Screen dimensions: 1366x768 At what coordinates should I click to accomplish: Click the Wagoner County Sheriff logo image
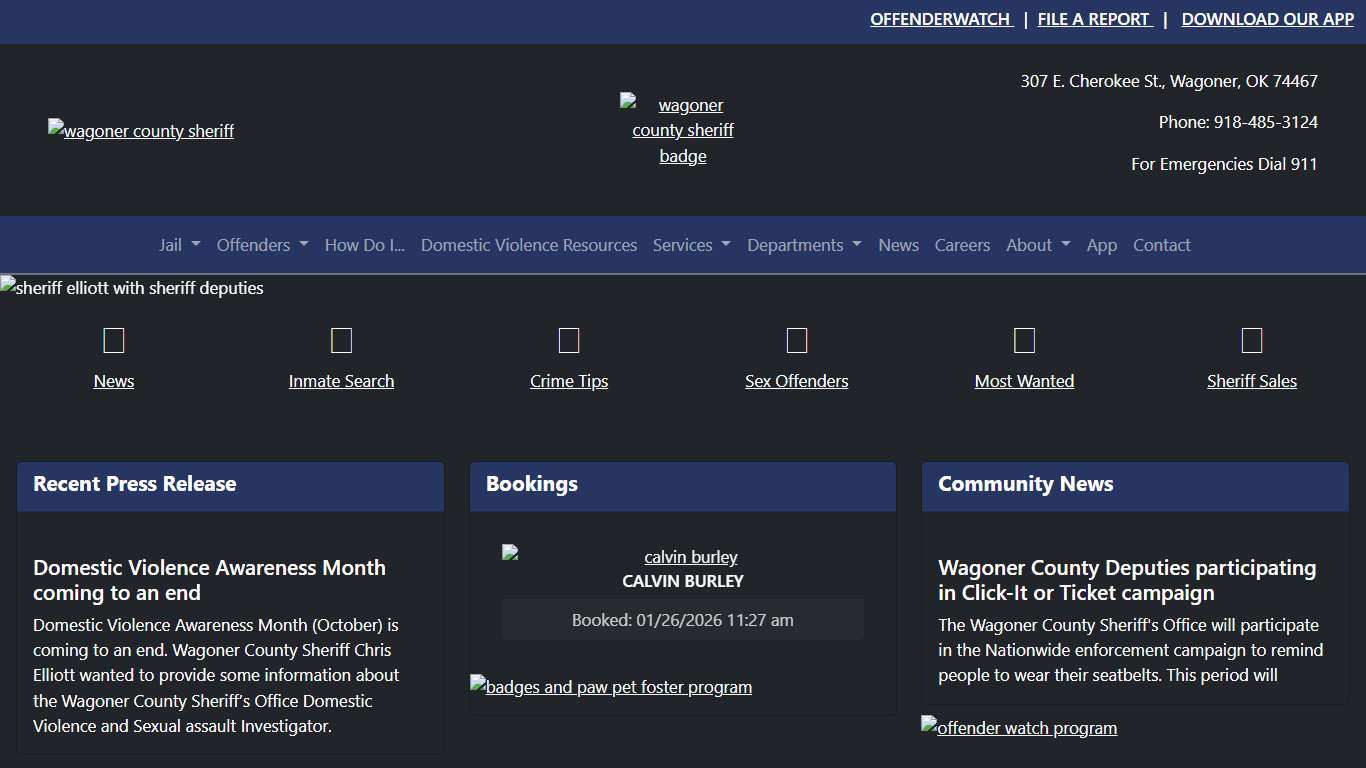tap(141, 131)
